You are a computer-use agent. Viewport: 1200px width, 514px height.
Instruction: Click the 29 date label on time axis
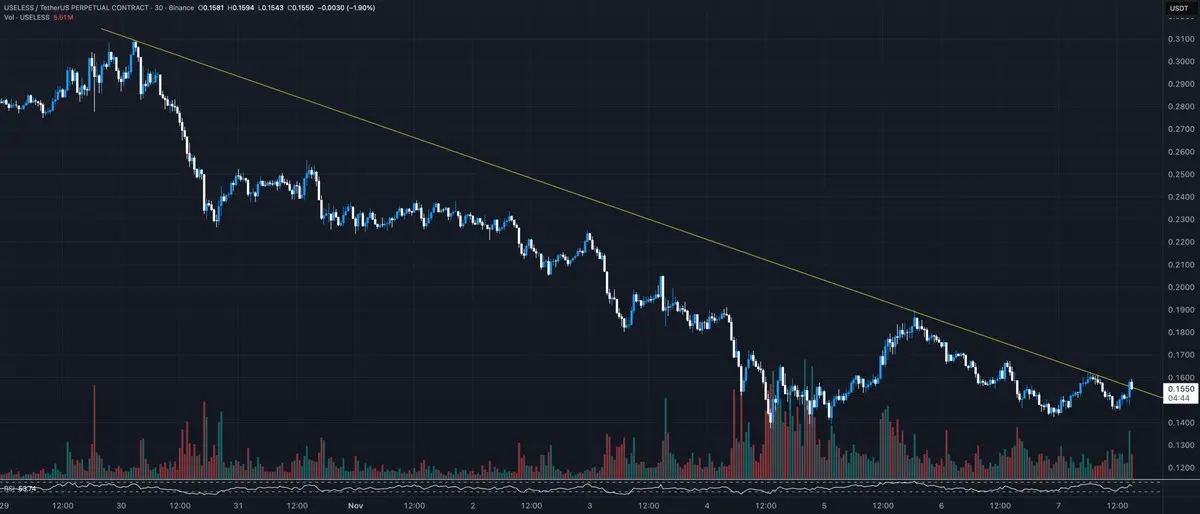(6, 506)
